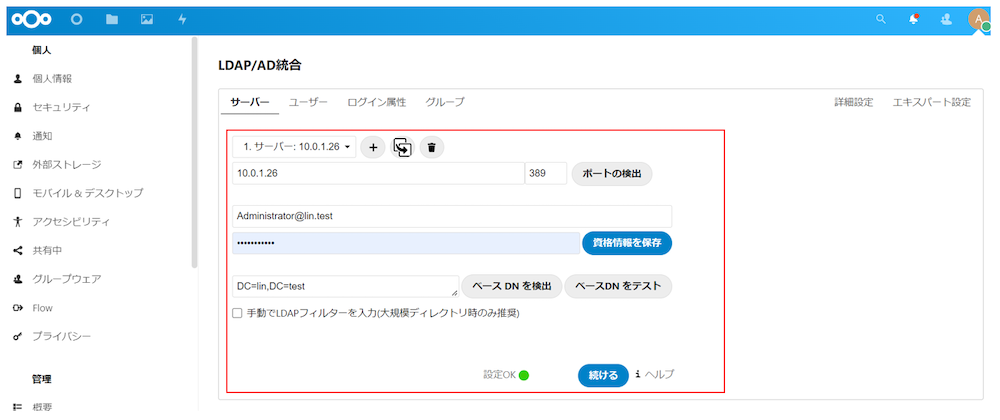The height and width of the screenshot is (420, 1000).
Task: Open the Dashboard circle icon
Action: point(77,19)
